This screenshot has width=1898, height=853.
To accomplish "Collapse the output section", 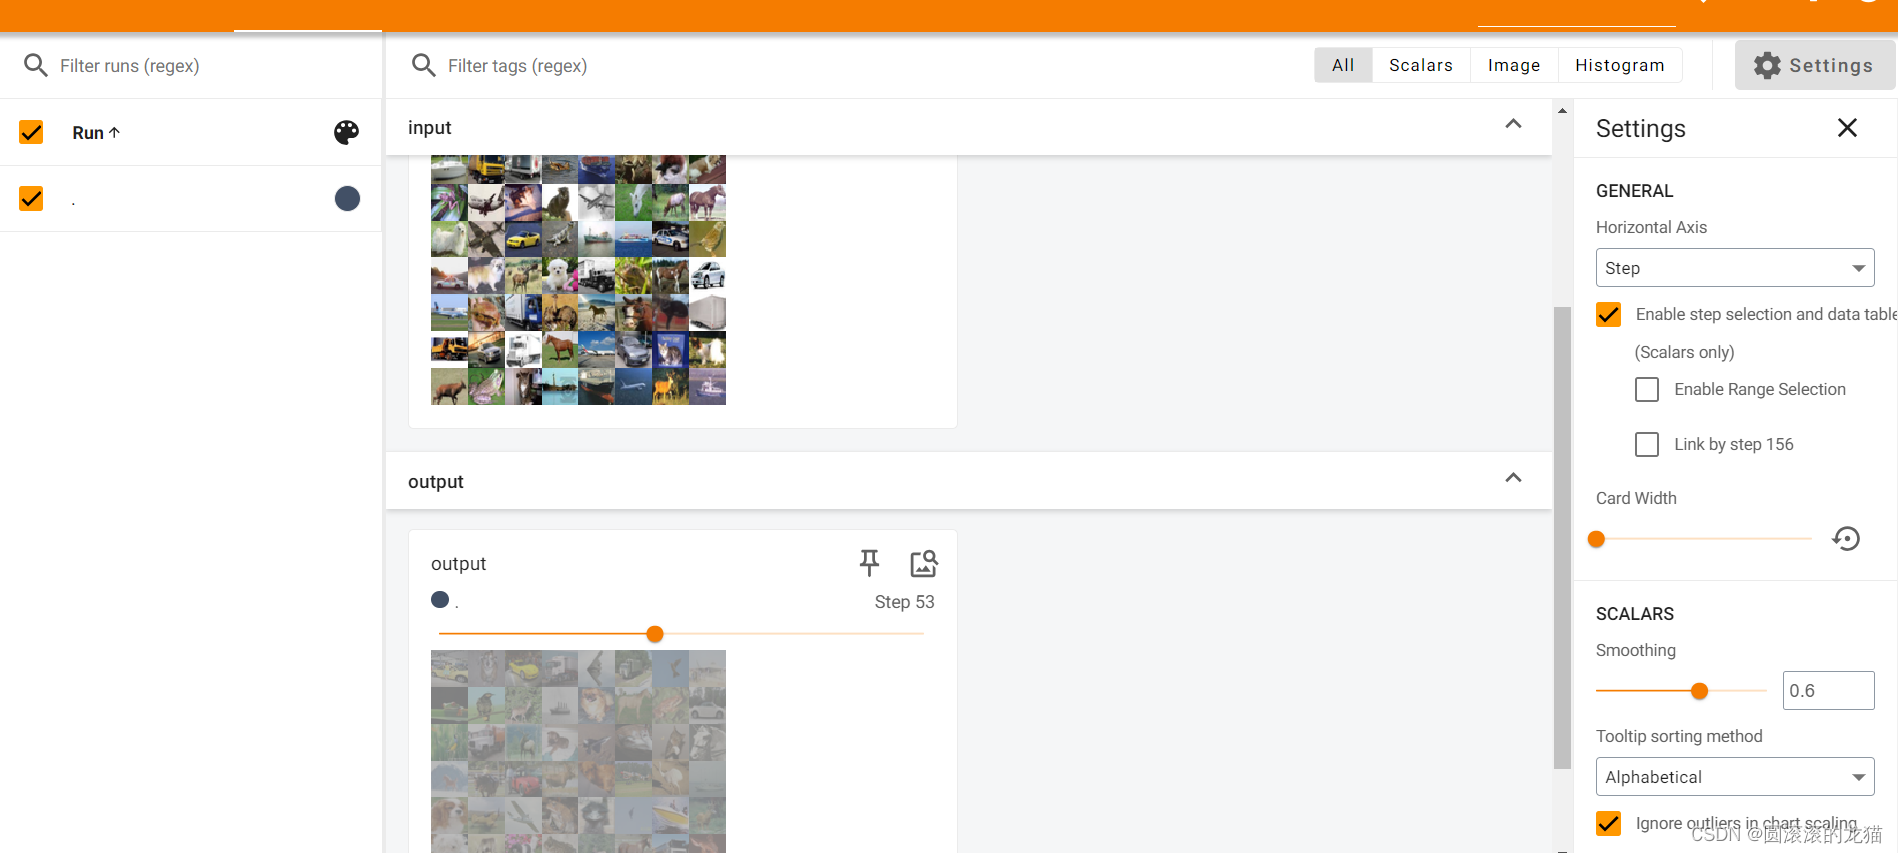I will click(x=1513, y=478).
